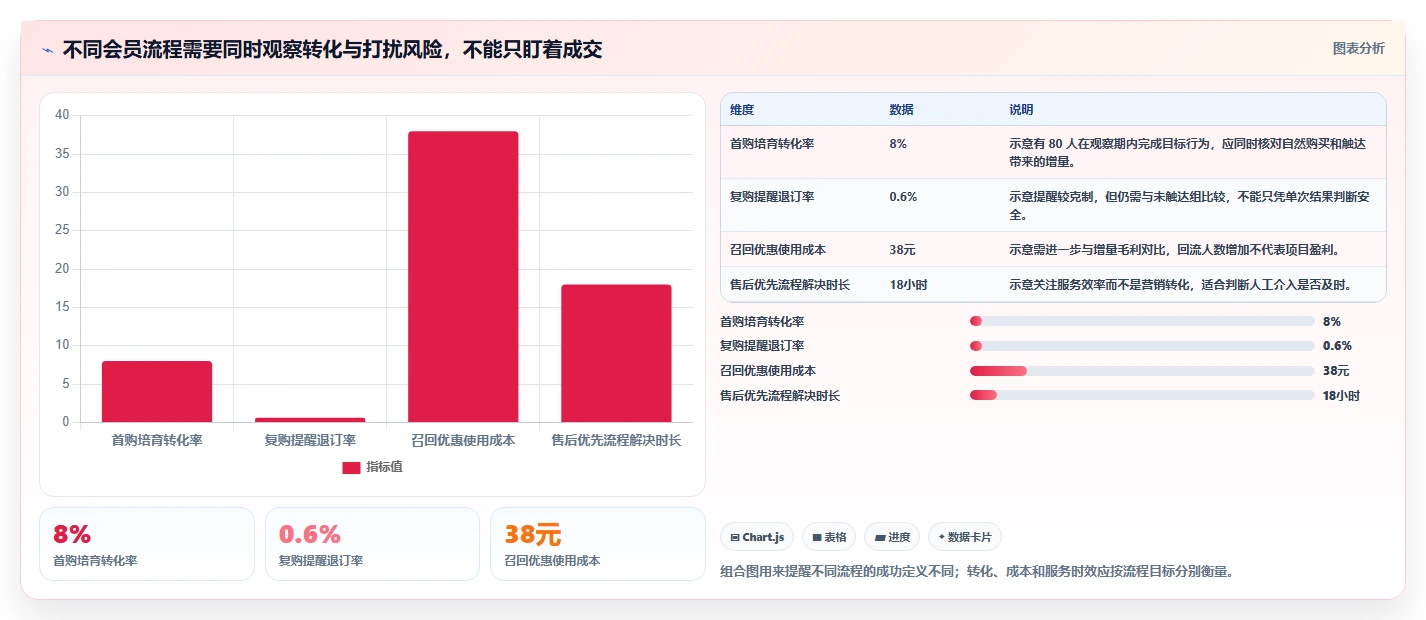The height and width of the screenshot is (620, 1426).
Task: Click the 38元 table value
Action: 902,249
